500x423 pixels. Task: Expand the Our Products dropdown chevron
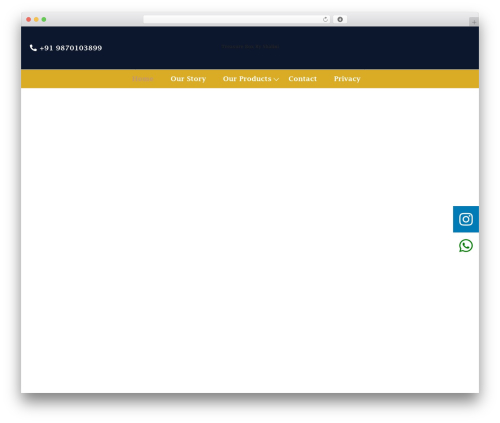[276, 79]
